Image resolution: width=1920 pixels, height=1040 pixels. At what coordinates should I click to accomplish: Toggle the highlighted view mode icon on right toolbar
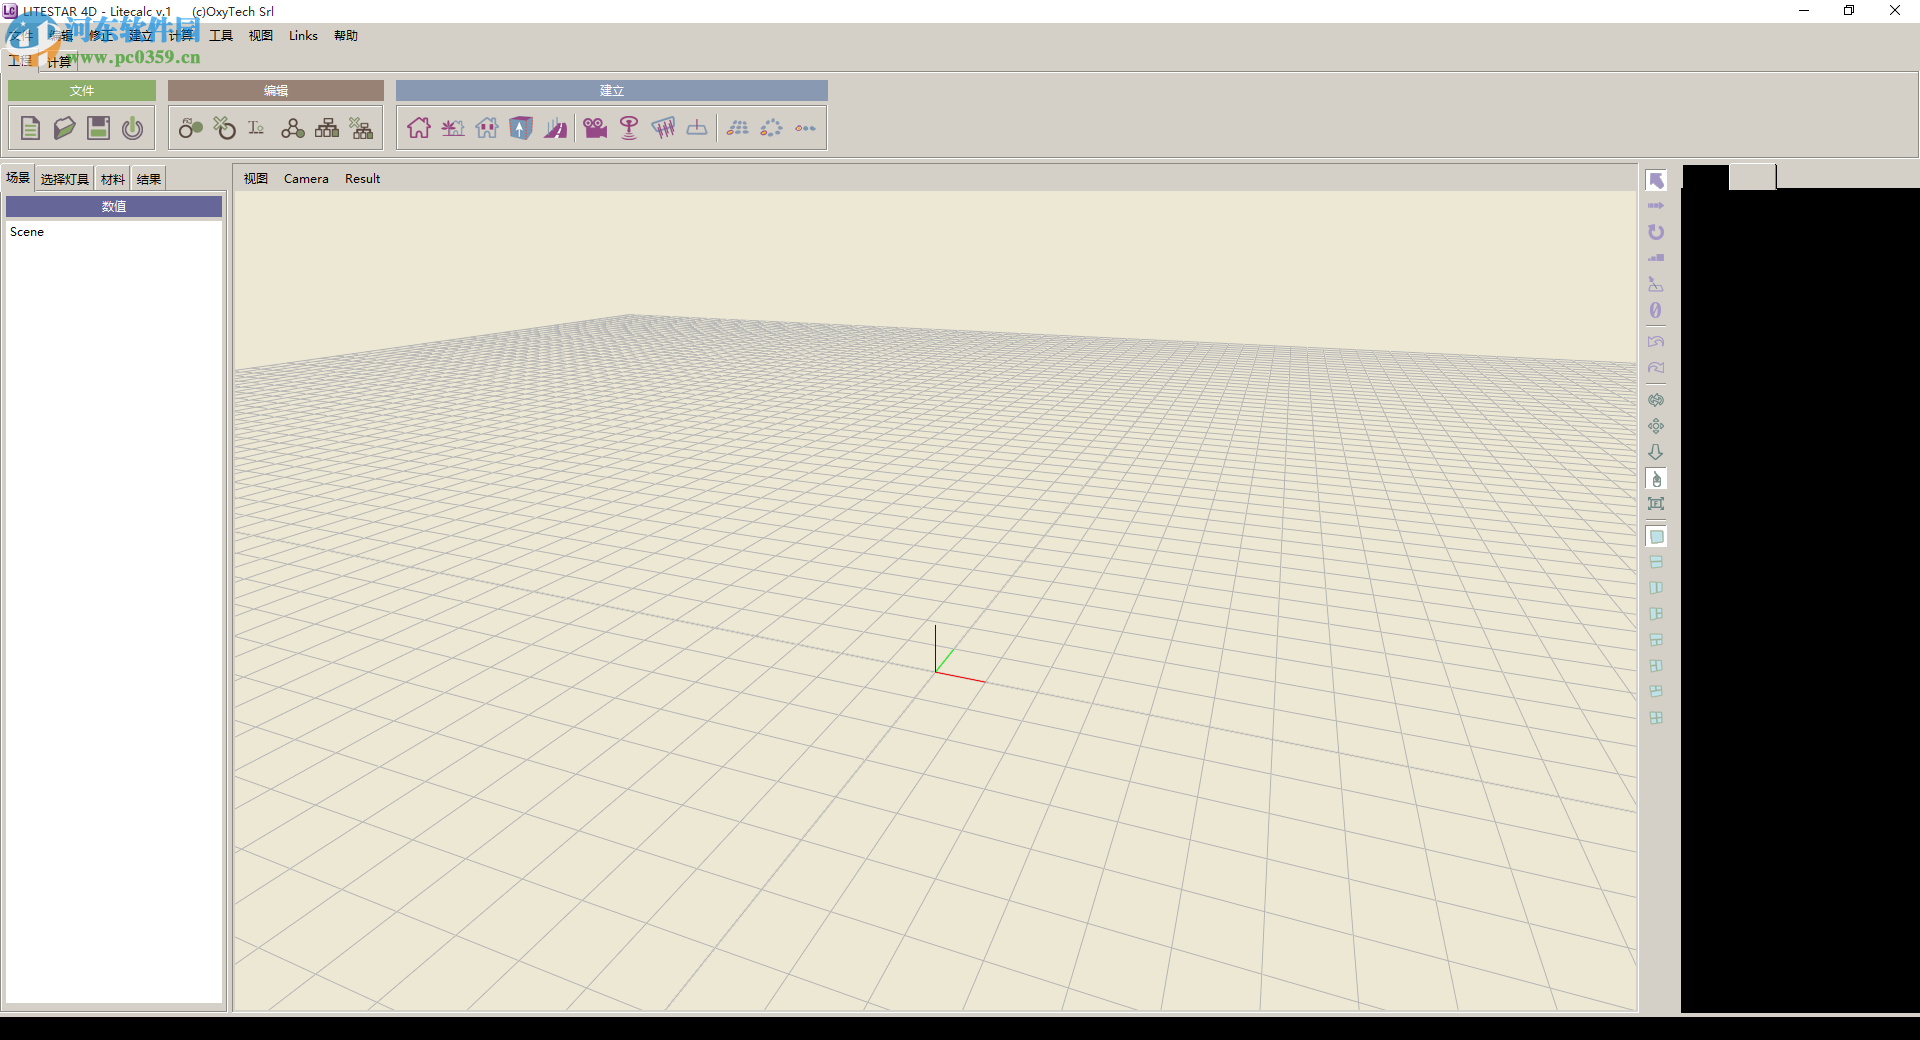point(1657,537)
